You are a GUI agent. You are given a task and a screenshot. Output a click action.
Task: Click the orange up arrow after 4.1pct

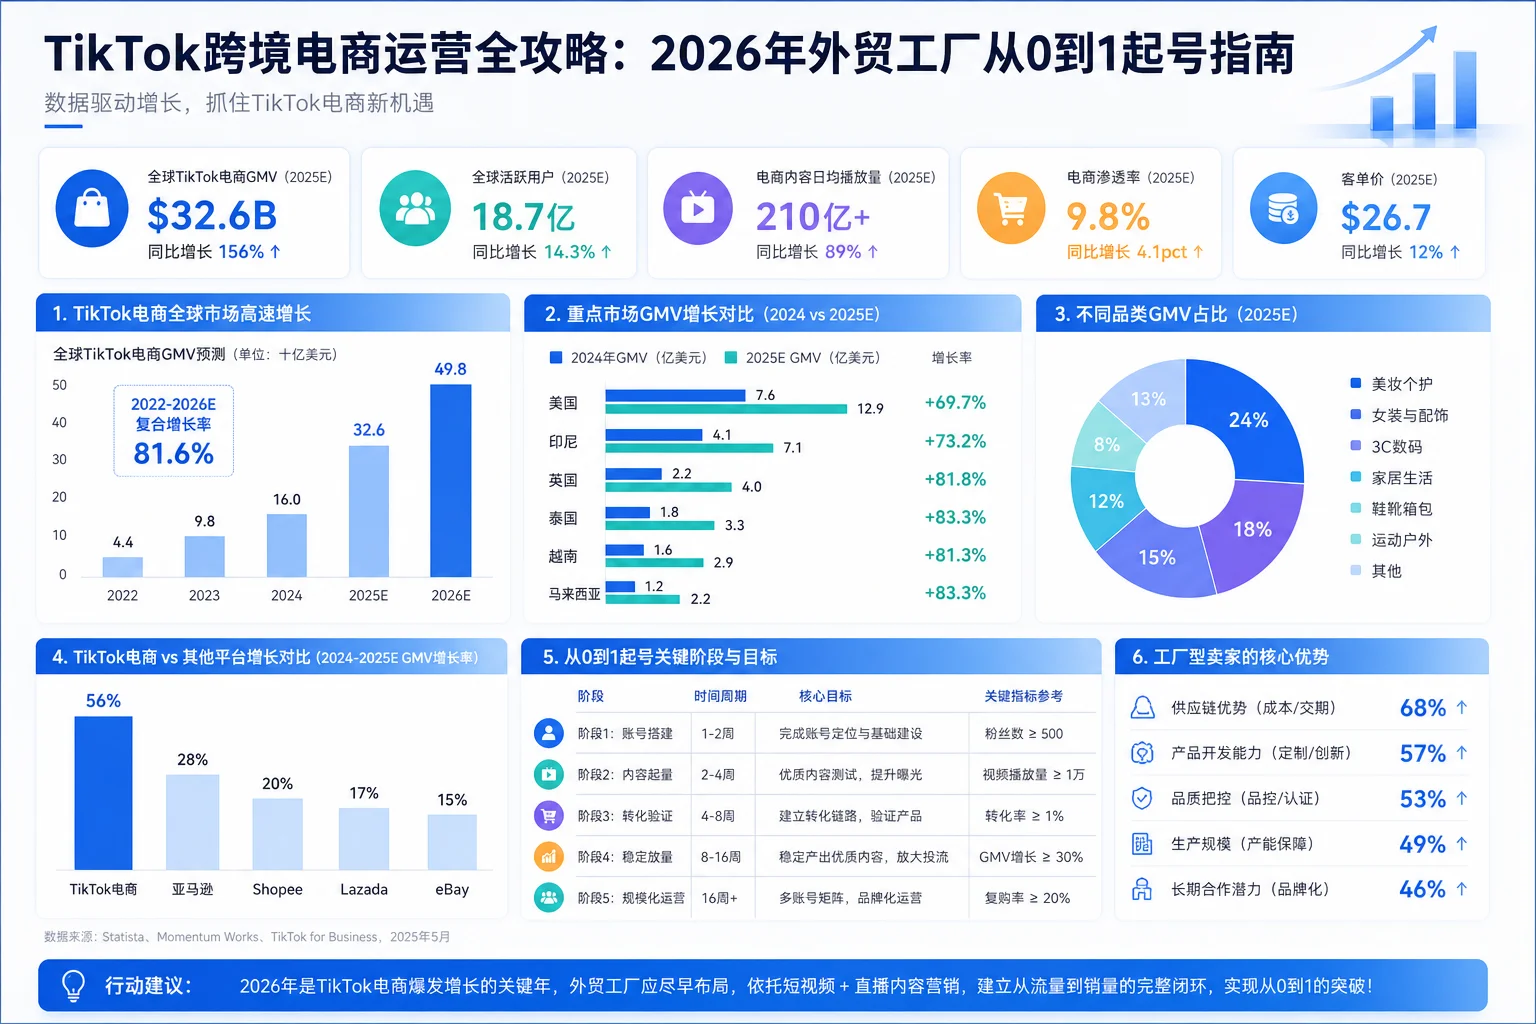pos(1198,252)
